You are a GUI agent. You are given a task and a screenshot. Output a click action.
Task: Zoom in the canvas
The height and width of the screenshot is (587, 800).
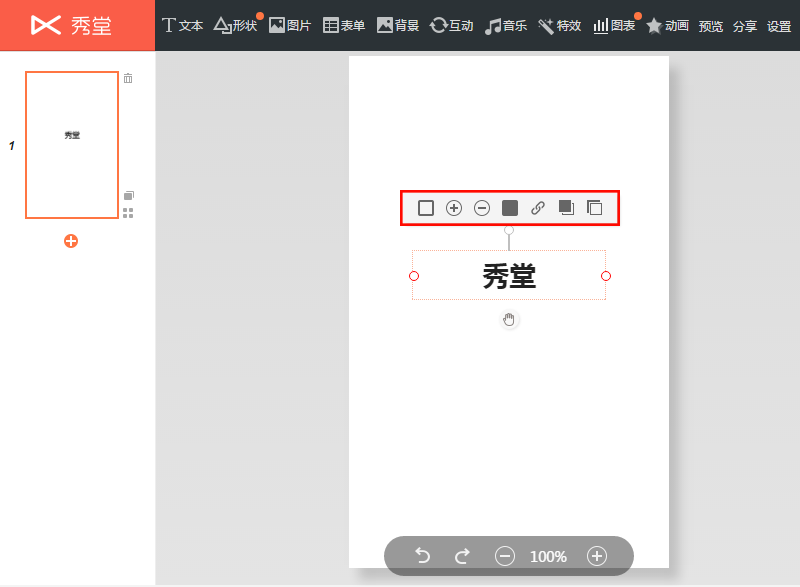click(x=597, y=556)
